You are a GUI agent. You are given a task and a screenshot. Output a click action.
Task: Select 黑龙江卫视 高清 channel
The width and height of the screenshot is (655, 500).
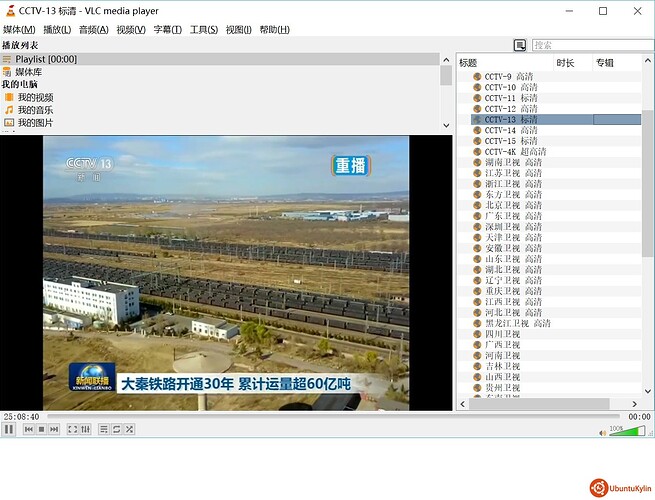point(518,323)
